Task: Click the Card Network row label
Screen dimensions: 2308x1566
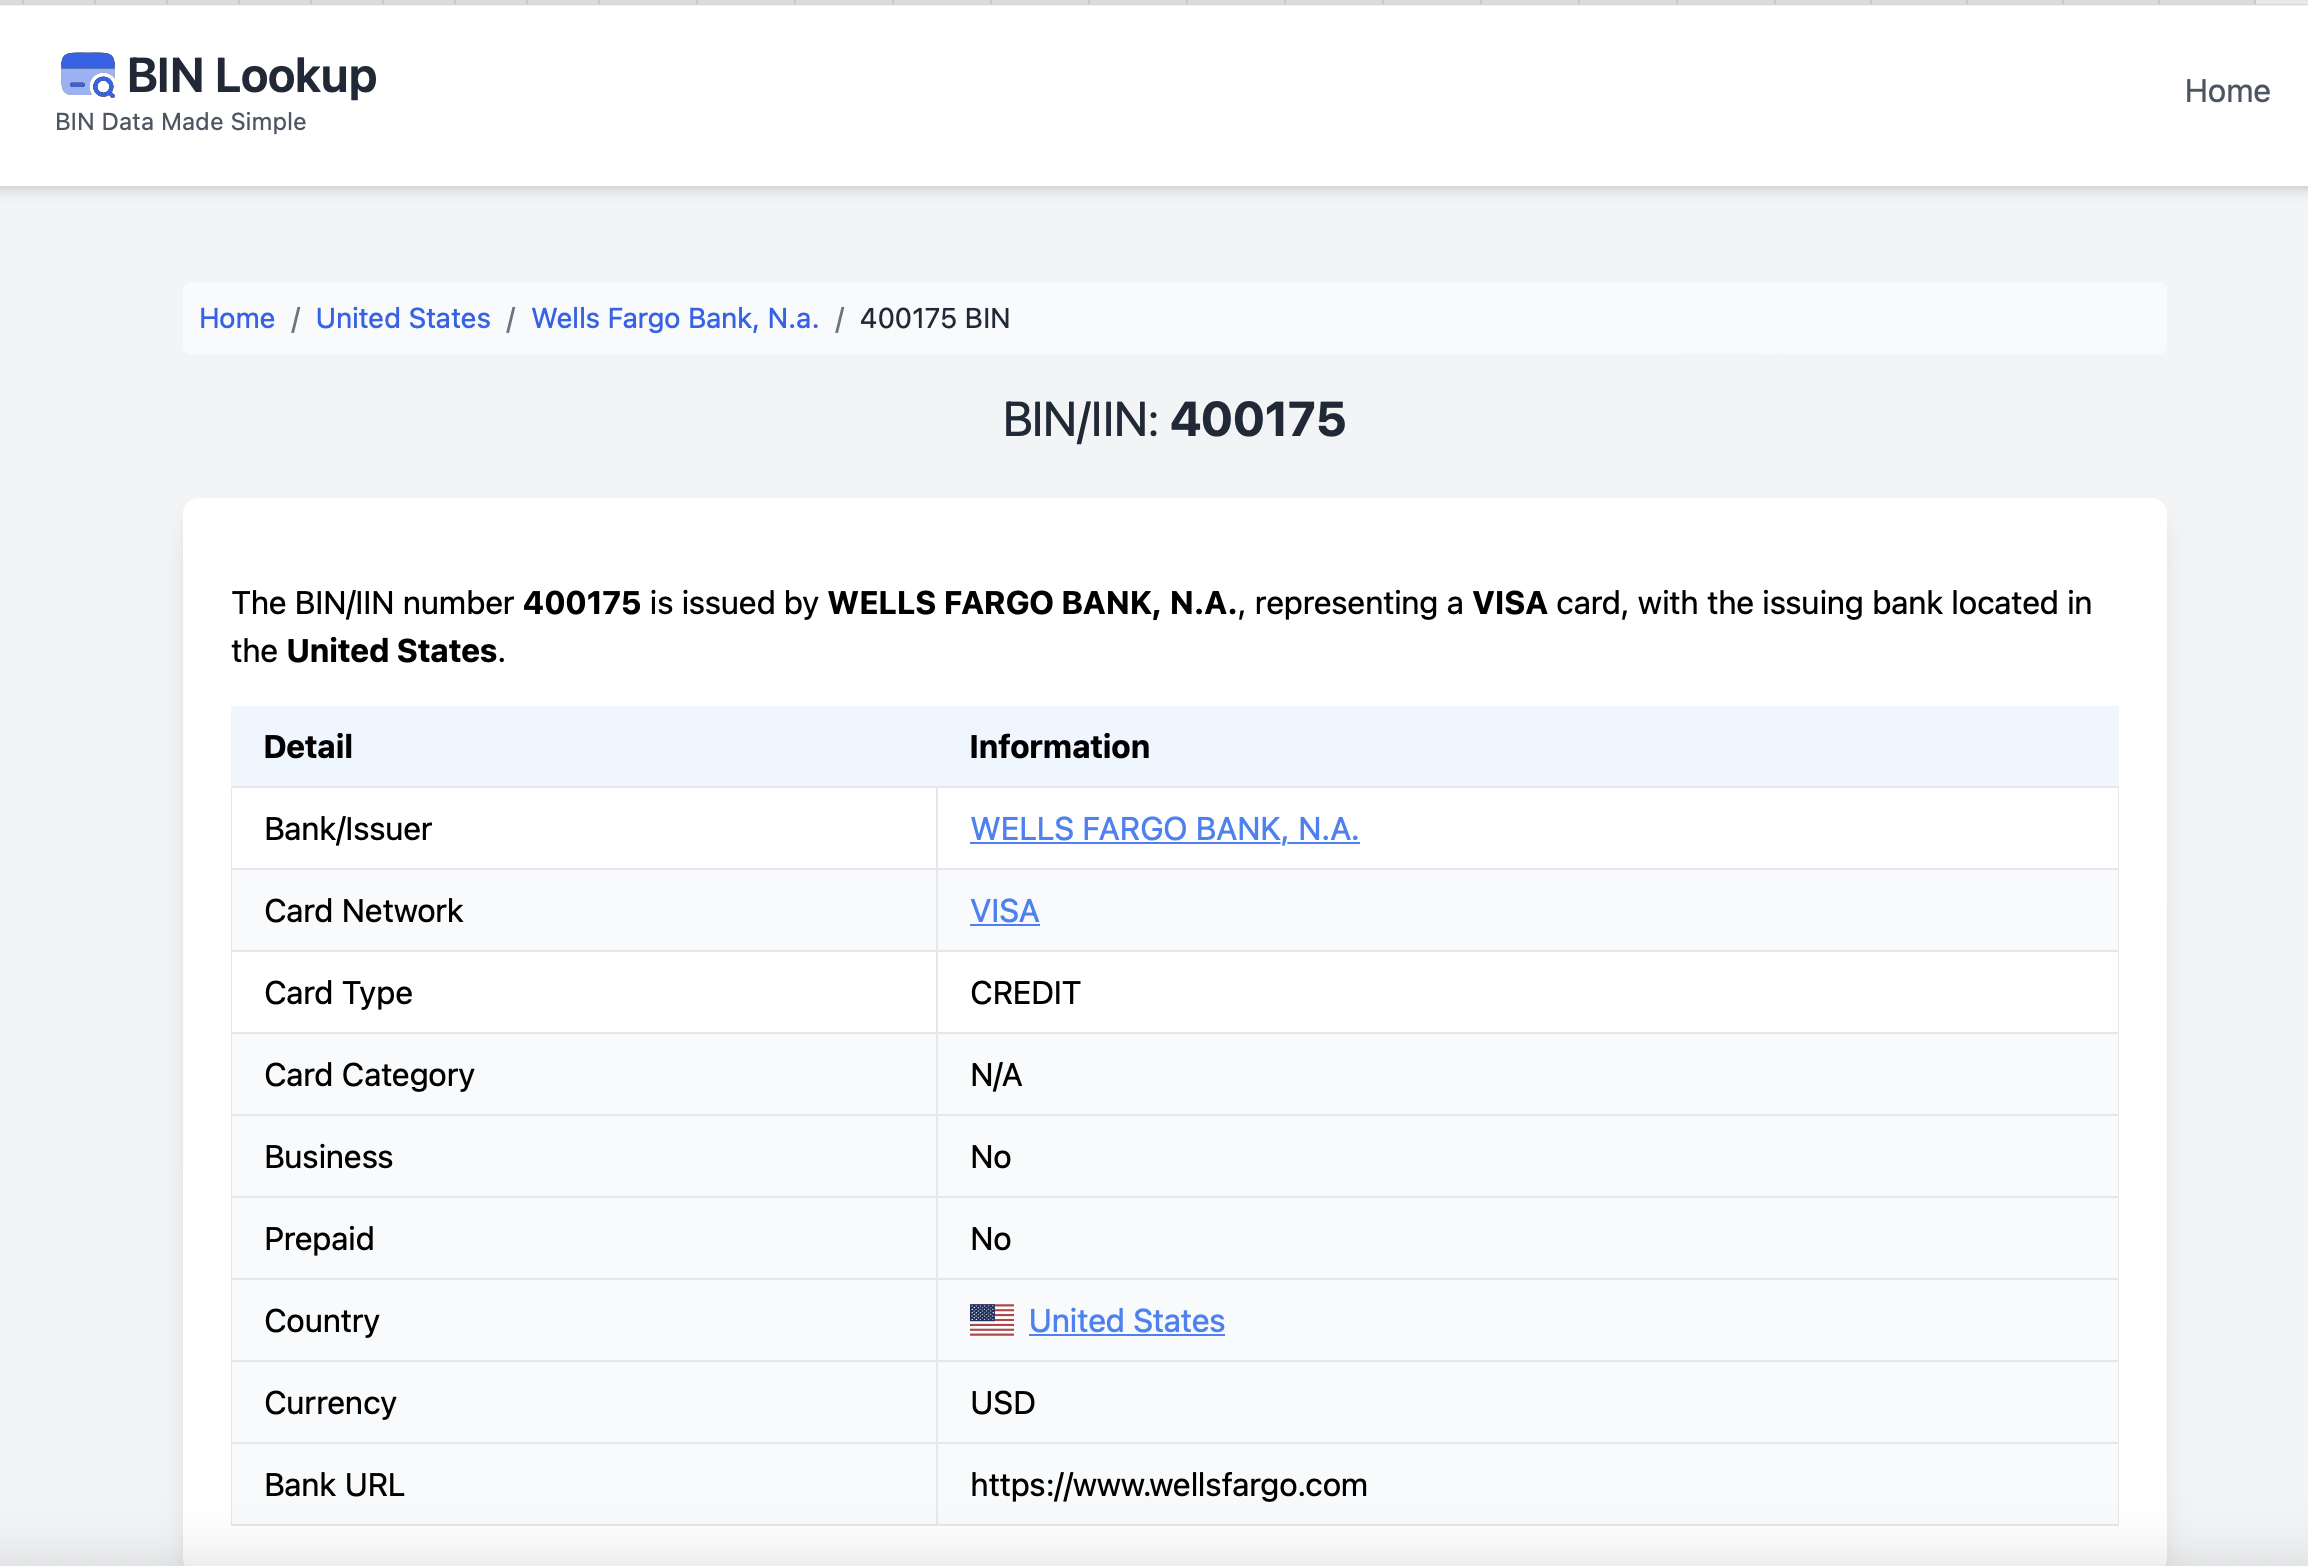Action: [364, 911]
